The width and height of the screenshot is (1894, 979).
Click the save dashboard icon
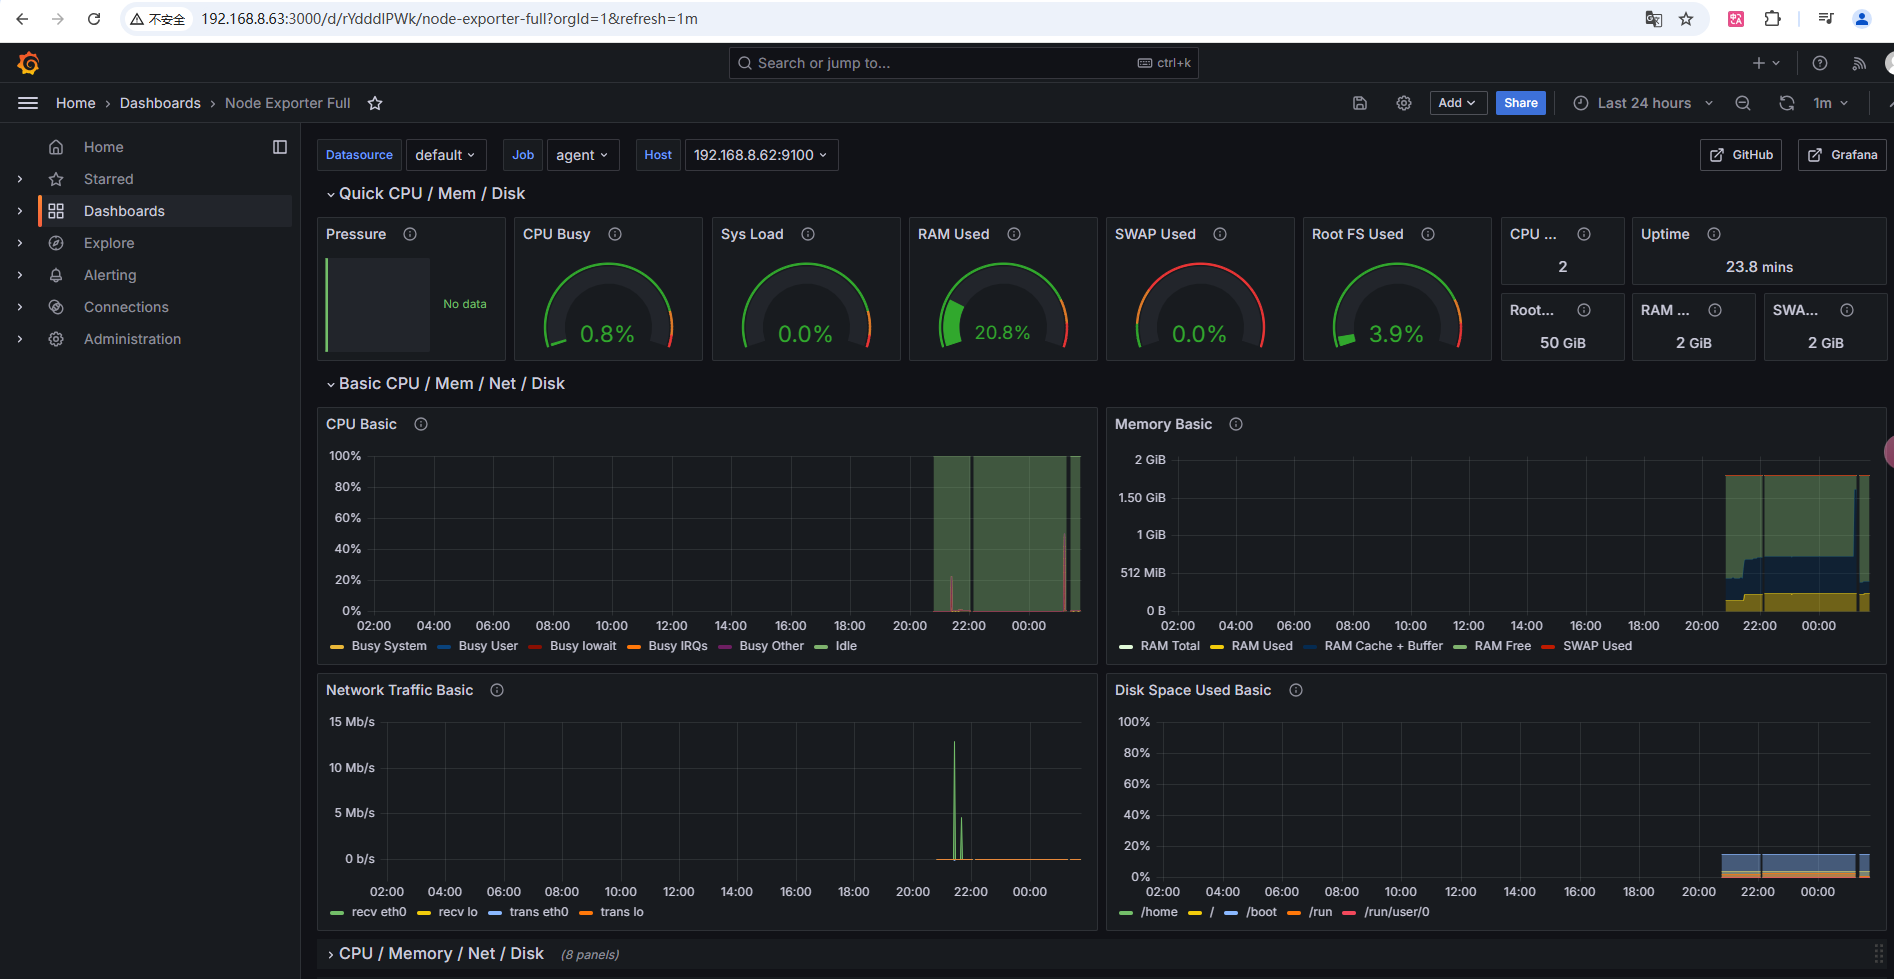tap(1360, 103)
